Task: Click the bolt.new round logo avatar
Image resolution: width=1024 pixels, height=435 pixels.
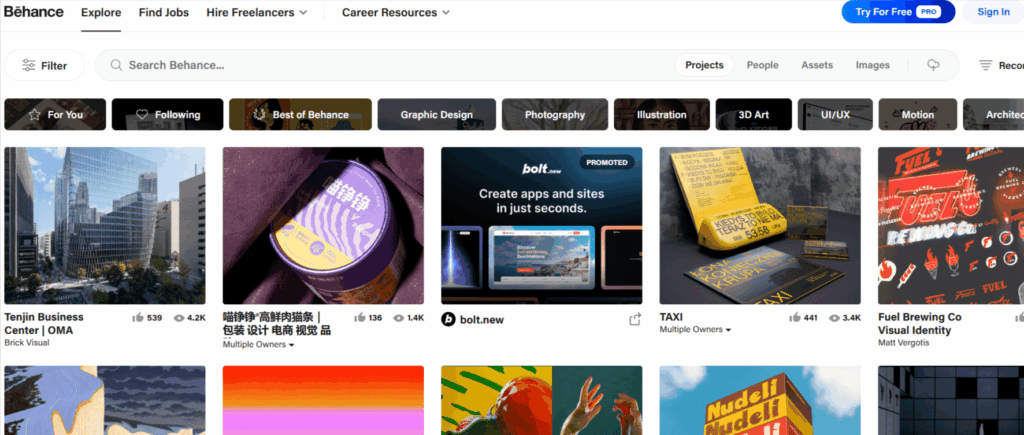Action: 448,319
